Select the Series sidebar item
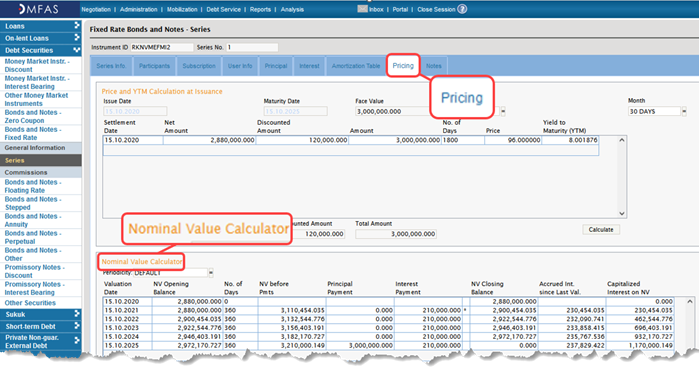Screen dimensions: 699x367 (x=41, y=161)
